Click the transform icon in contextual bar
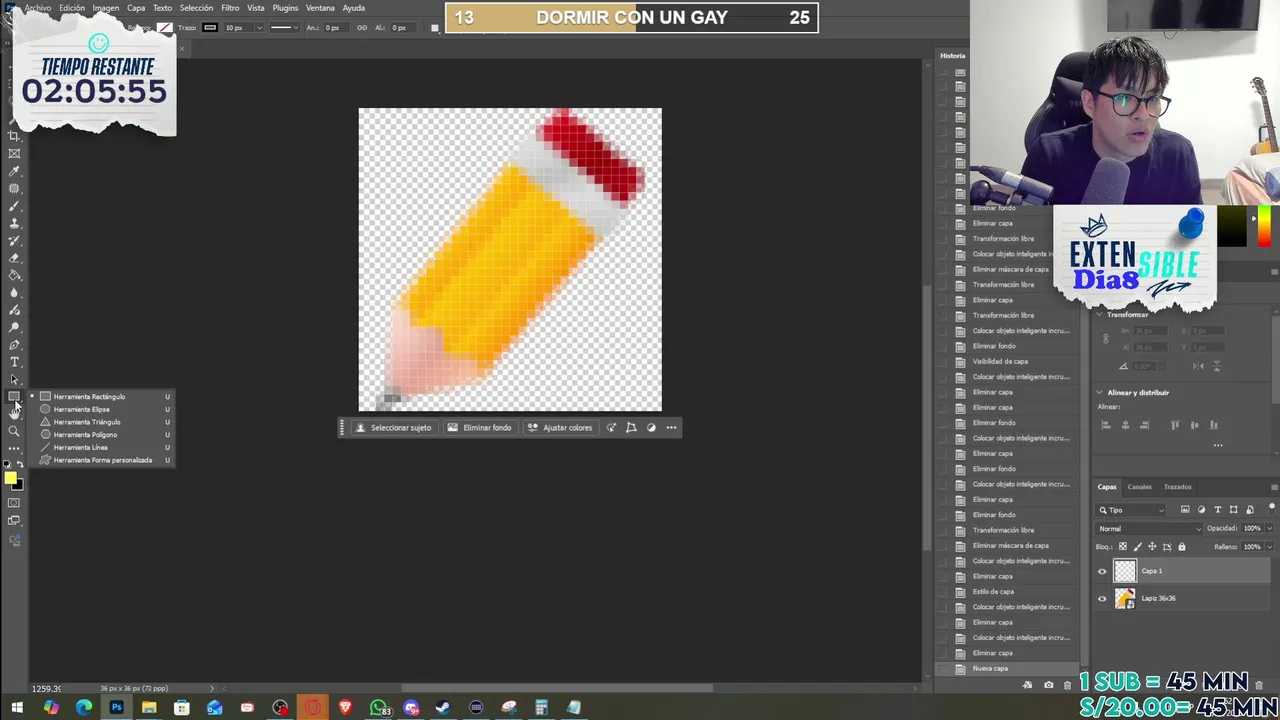1280x720 pixels. click(631, 428)
